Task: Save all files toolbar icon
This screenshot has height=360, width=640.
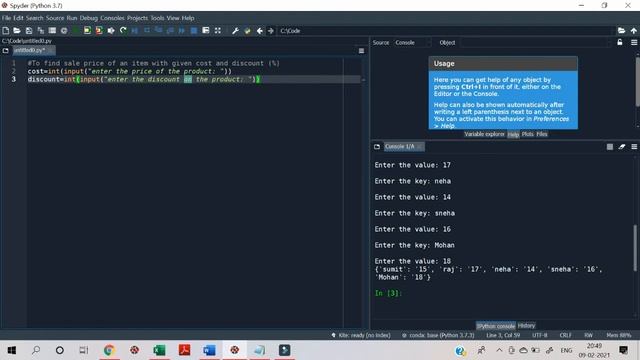Action: (41, 31)
